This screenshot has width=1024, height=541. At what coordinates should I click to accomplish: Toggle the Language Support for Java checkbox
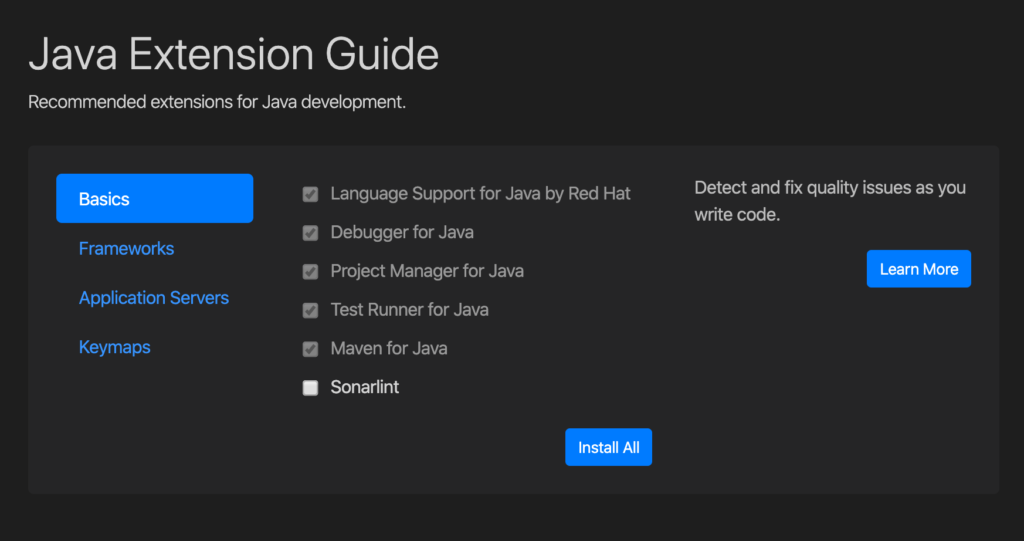point(310,194)
